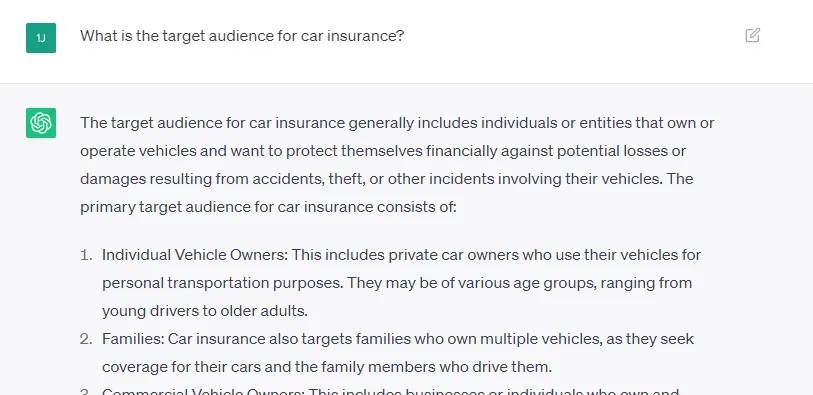Screen dimensions: 813x395
Task: Click the green 1J user avatar
Action: (41, 38)
